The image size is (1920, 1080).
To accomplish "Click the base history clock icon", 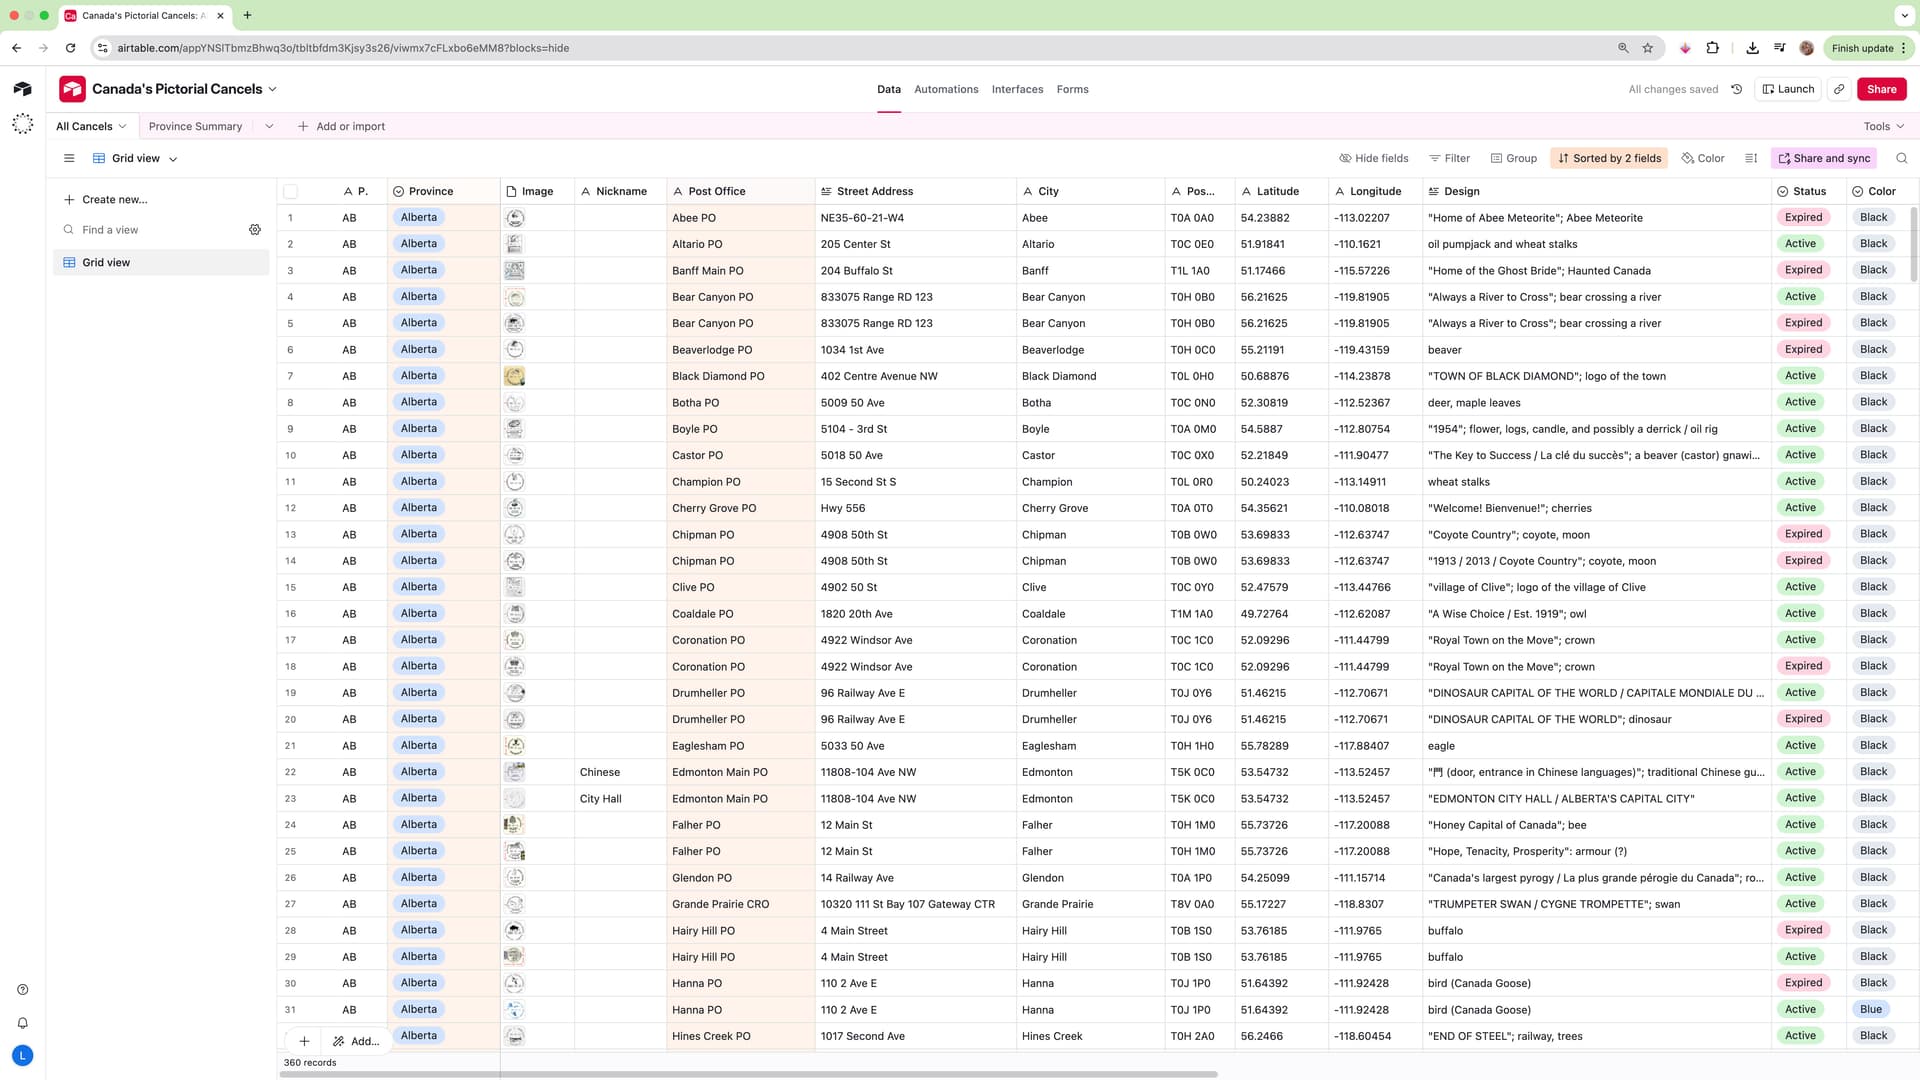I will click(x=1737, y=89).
